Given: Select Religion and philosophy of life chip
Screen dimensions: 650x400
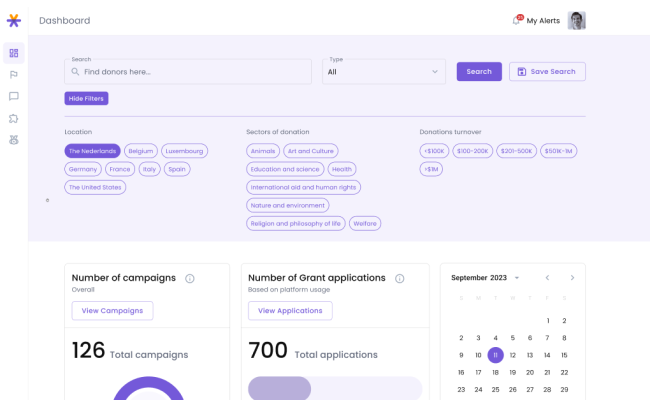Looking at the screenshot, I should coord(296,223).
